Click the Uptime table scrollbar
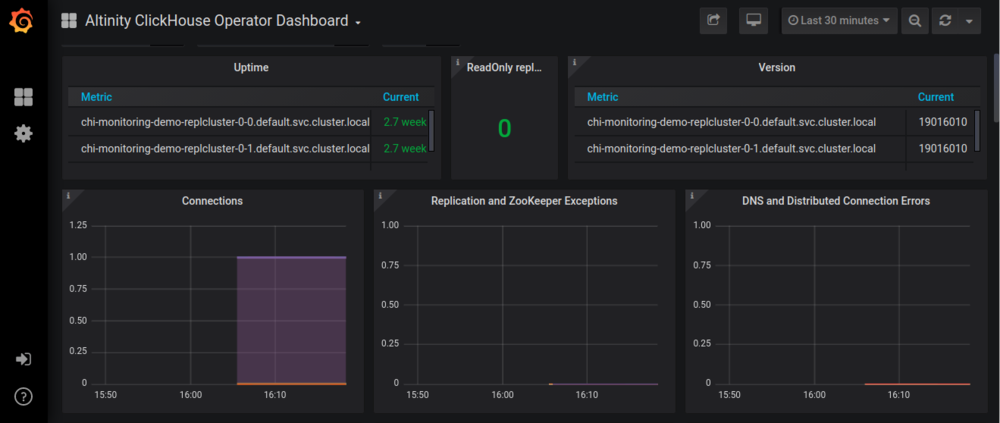The width and height of the screenshot is (1000, 423). coord(432,130)
